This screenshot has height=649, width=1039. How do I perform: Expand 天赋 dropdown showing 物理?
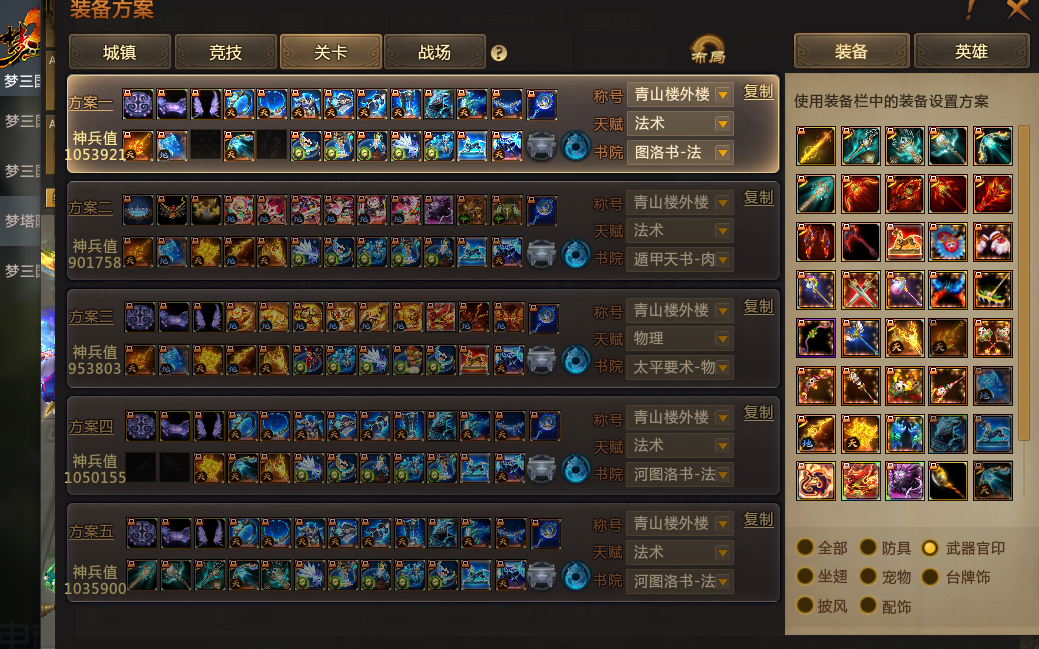pos(680,339)
